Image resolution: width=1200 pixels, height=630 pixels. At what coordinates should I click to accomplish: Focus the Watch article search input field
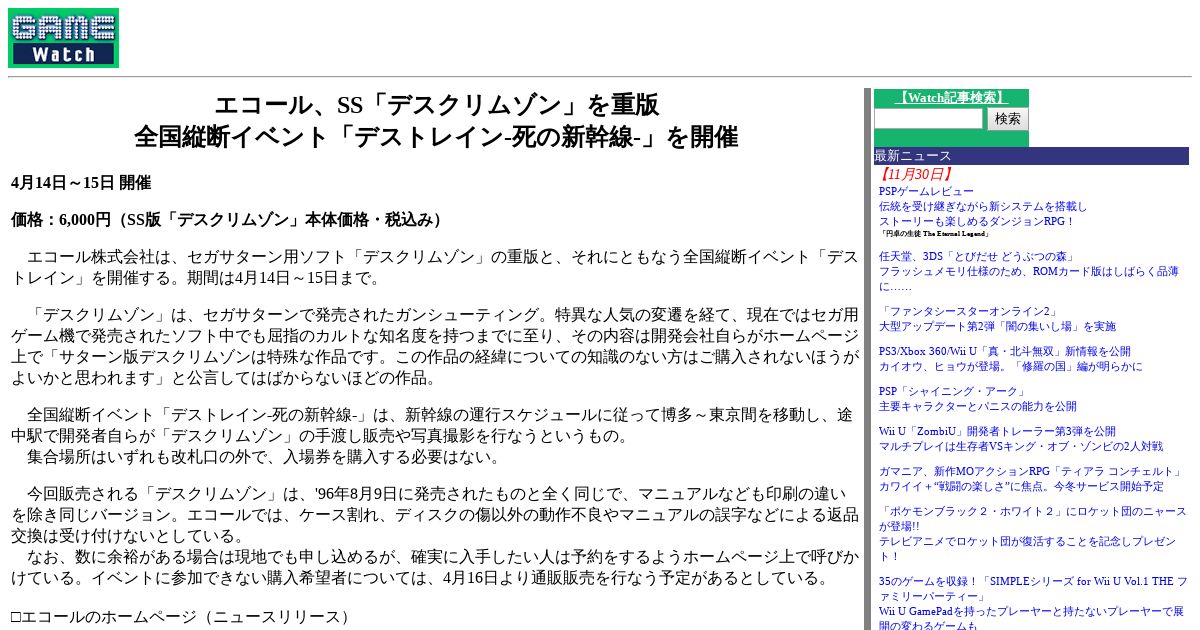[x=929, y=119]
